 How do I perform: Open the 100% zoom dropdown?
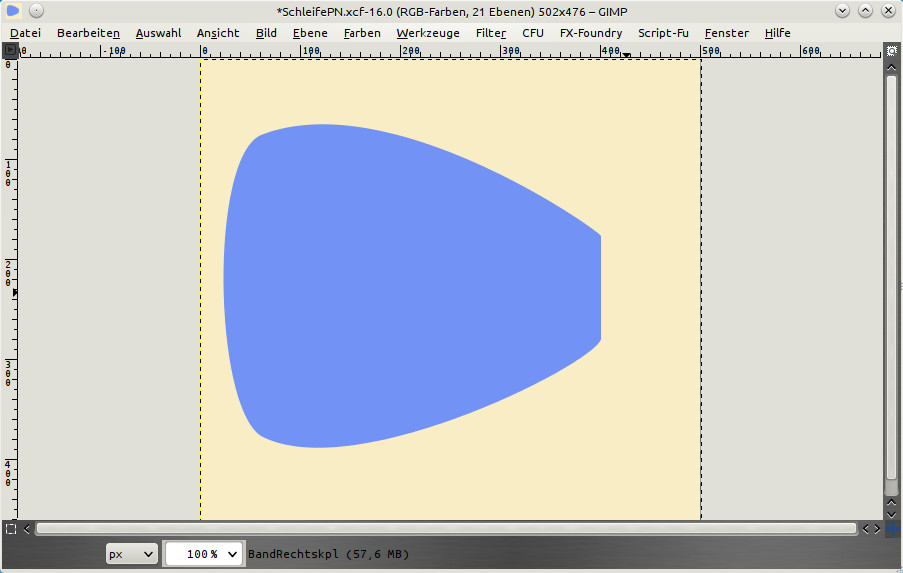point(204,553)
